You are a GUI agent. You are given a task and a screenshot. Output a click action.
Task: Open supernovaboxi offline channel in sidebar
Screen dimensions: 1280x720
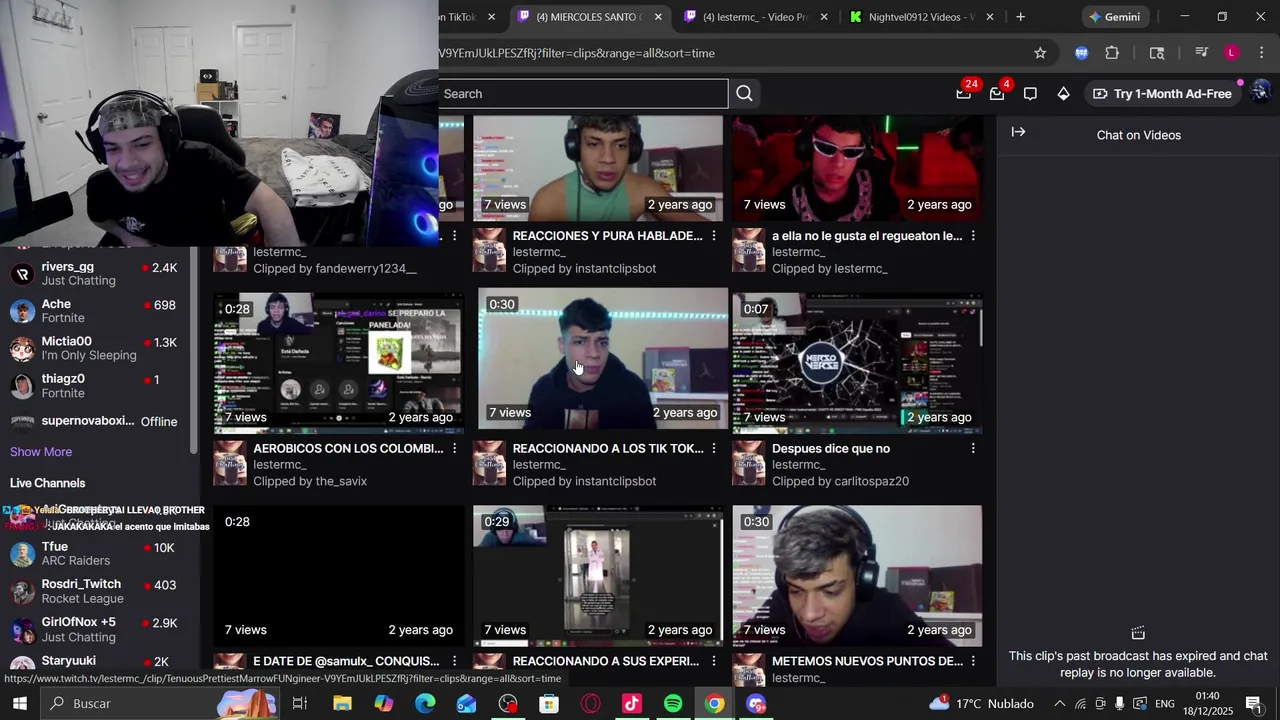95,421
